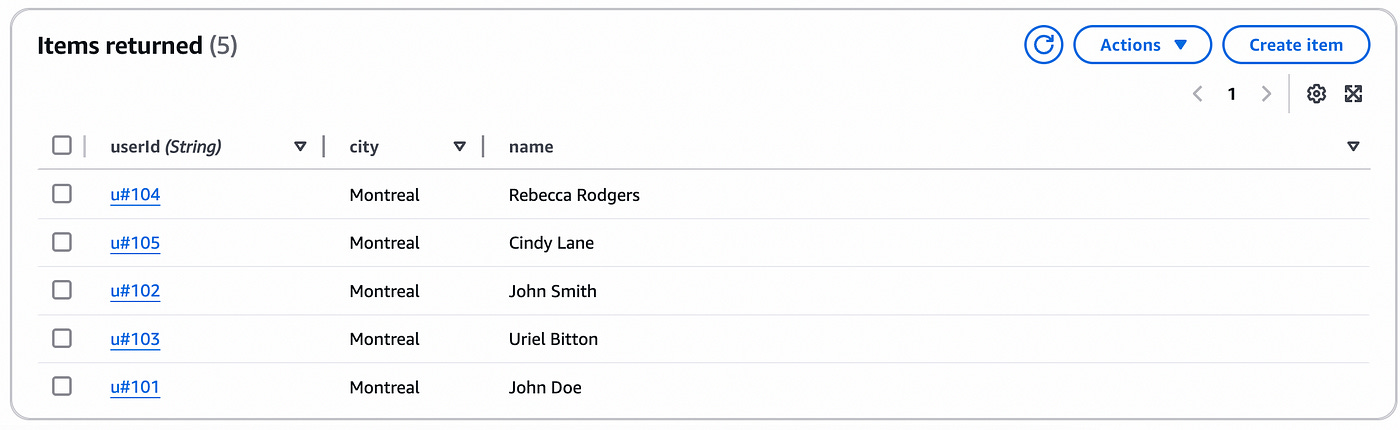Refresh the items returned list

click(x=1043, y=45)
